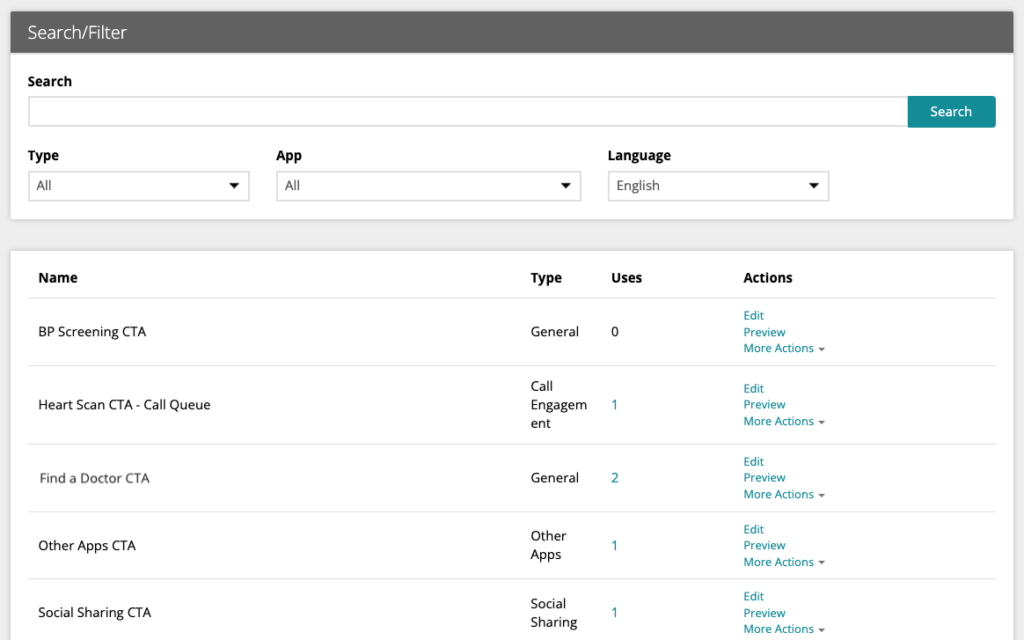Viewport: 1024px width, 640px height.
Task: Open uses count for Other Apps CTA
Action: [615, 546]
